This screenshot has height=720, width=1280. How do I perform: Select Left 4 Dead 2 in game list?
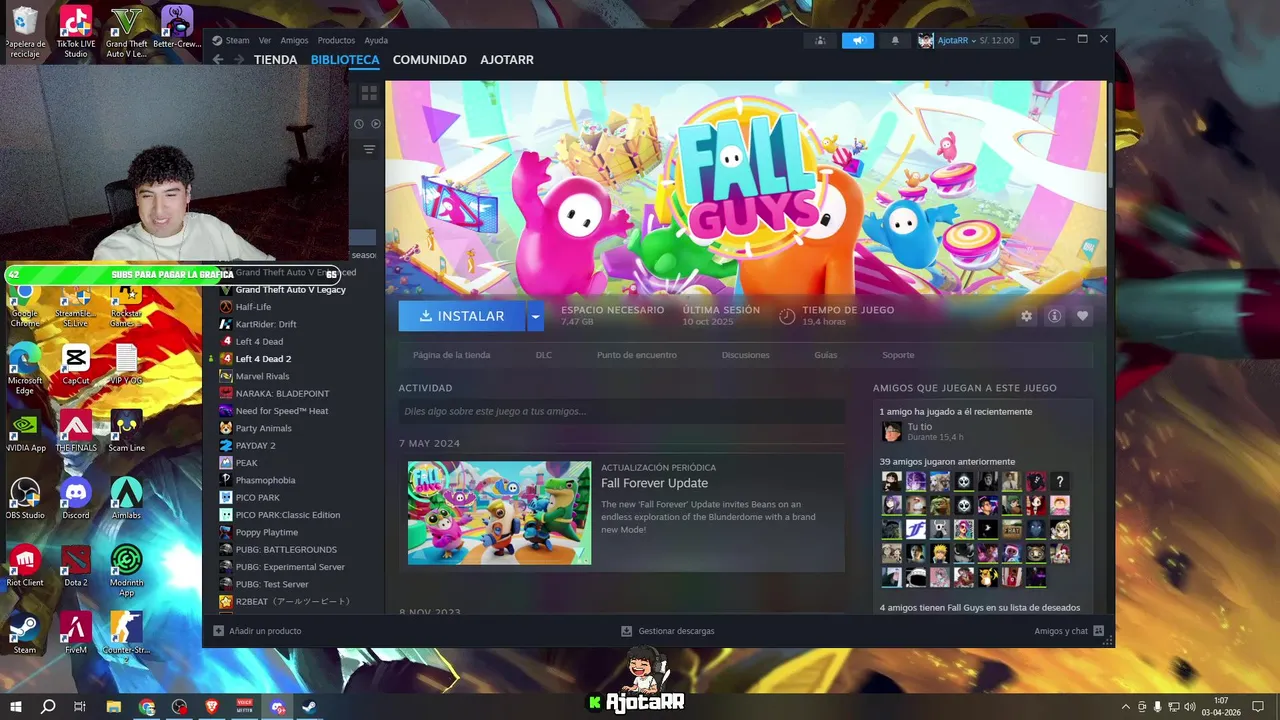pyautogui.click(x=263, y=359)
